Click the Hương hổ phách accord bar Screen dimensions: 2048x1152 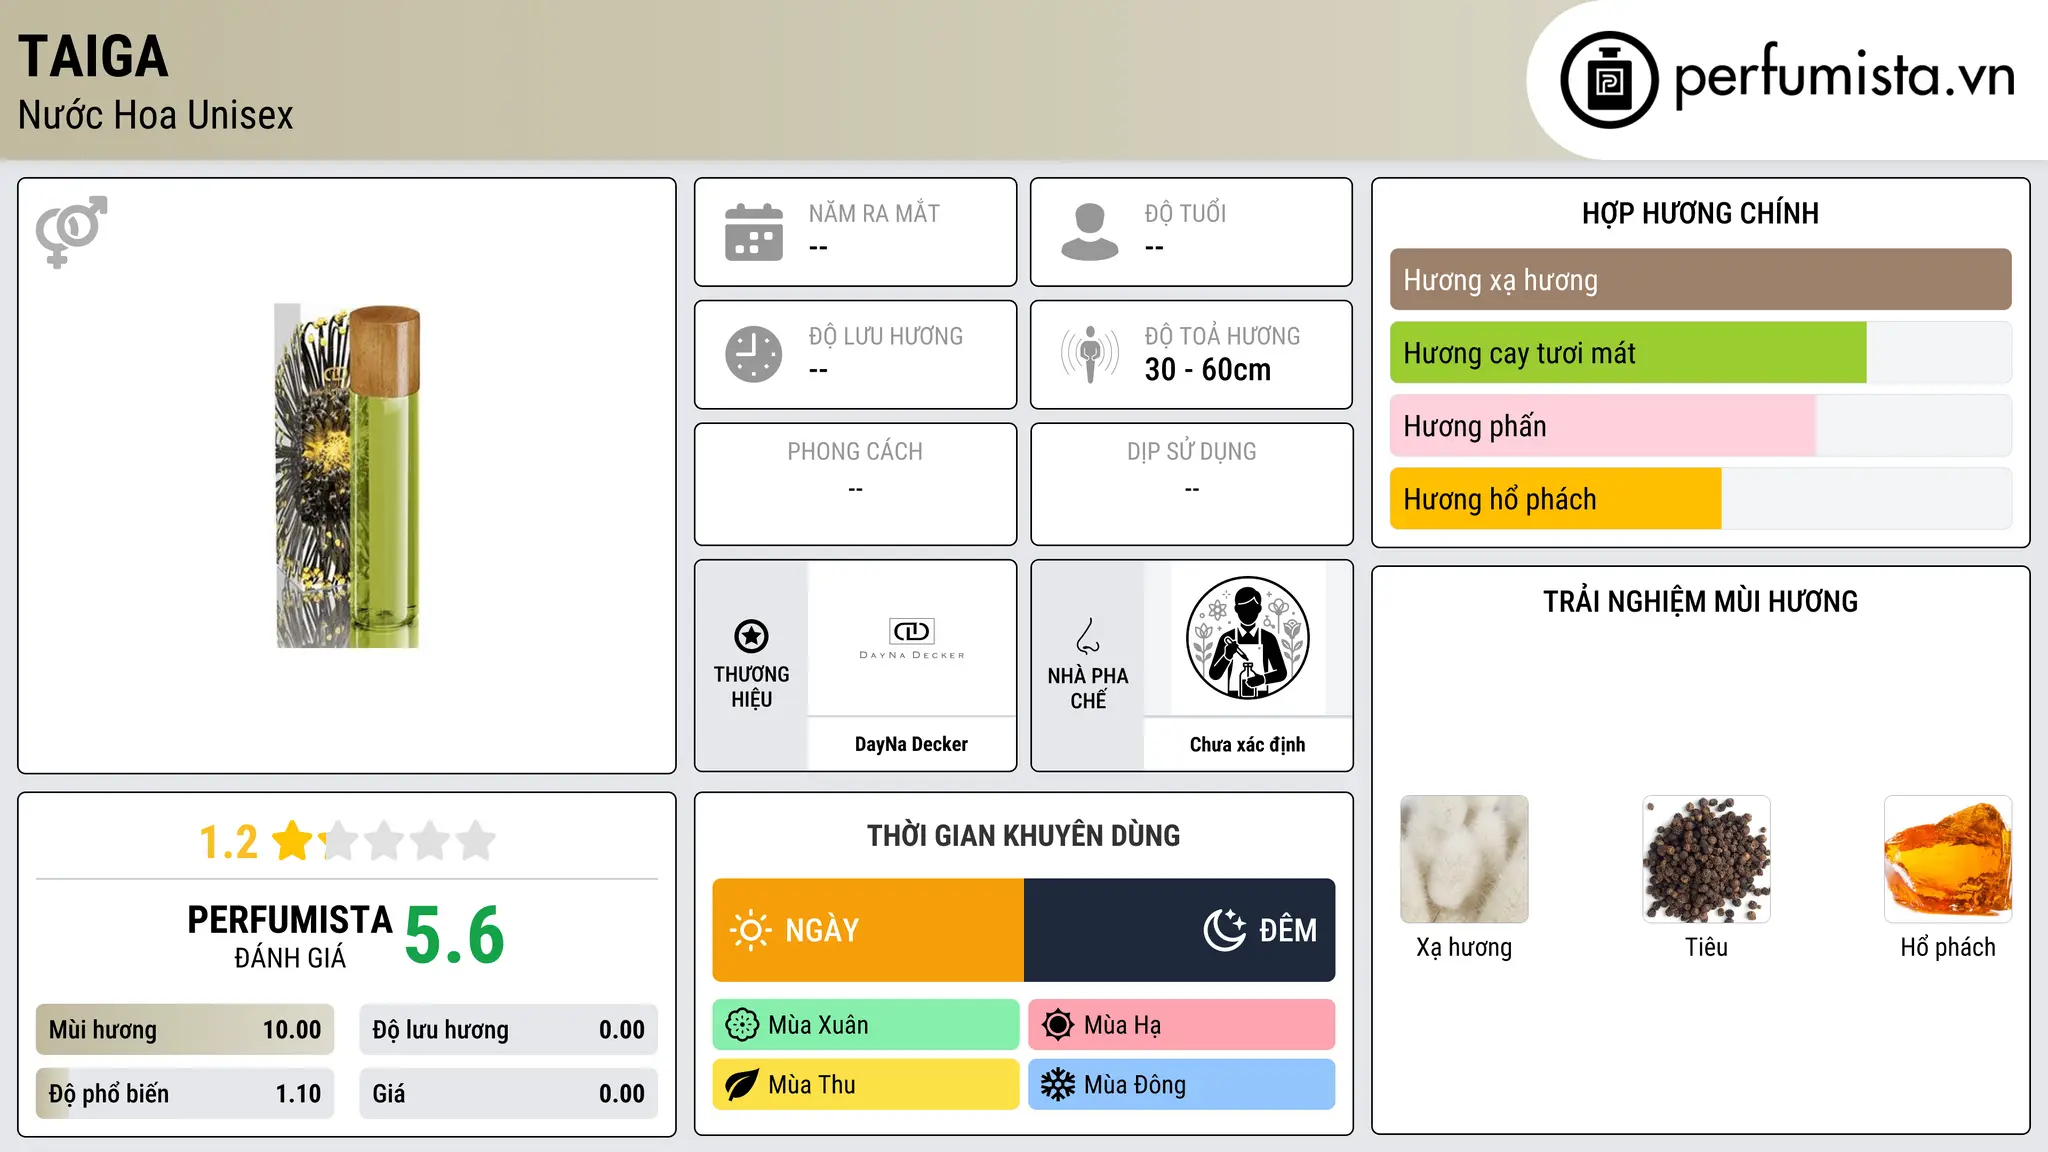[x=1700, y=499]
